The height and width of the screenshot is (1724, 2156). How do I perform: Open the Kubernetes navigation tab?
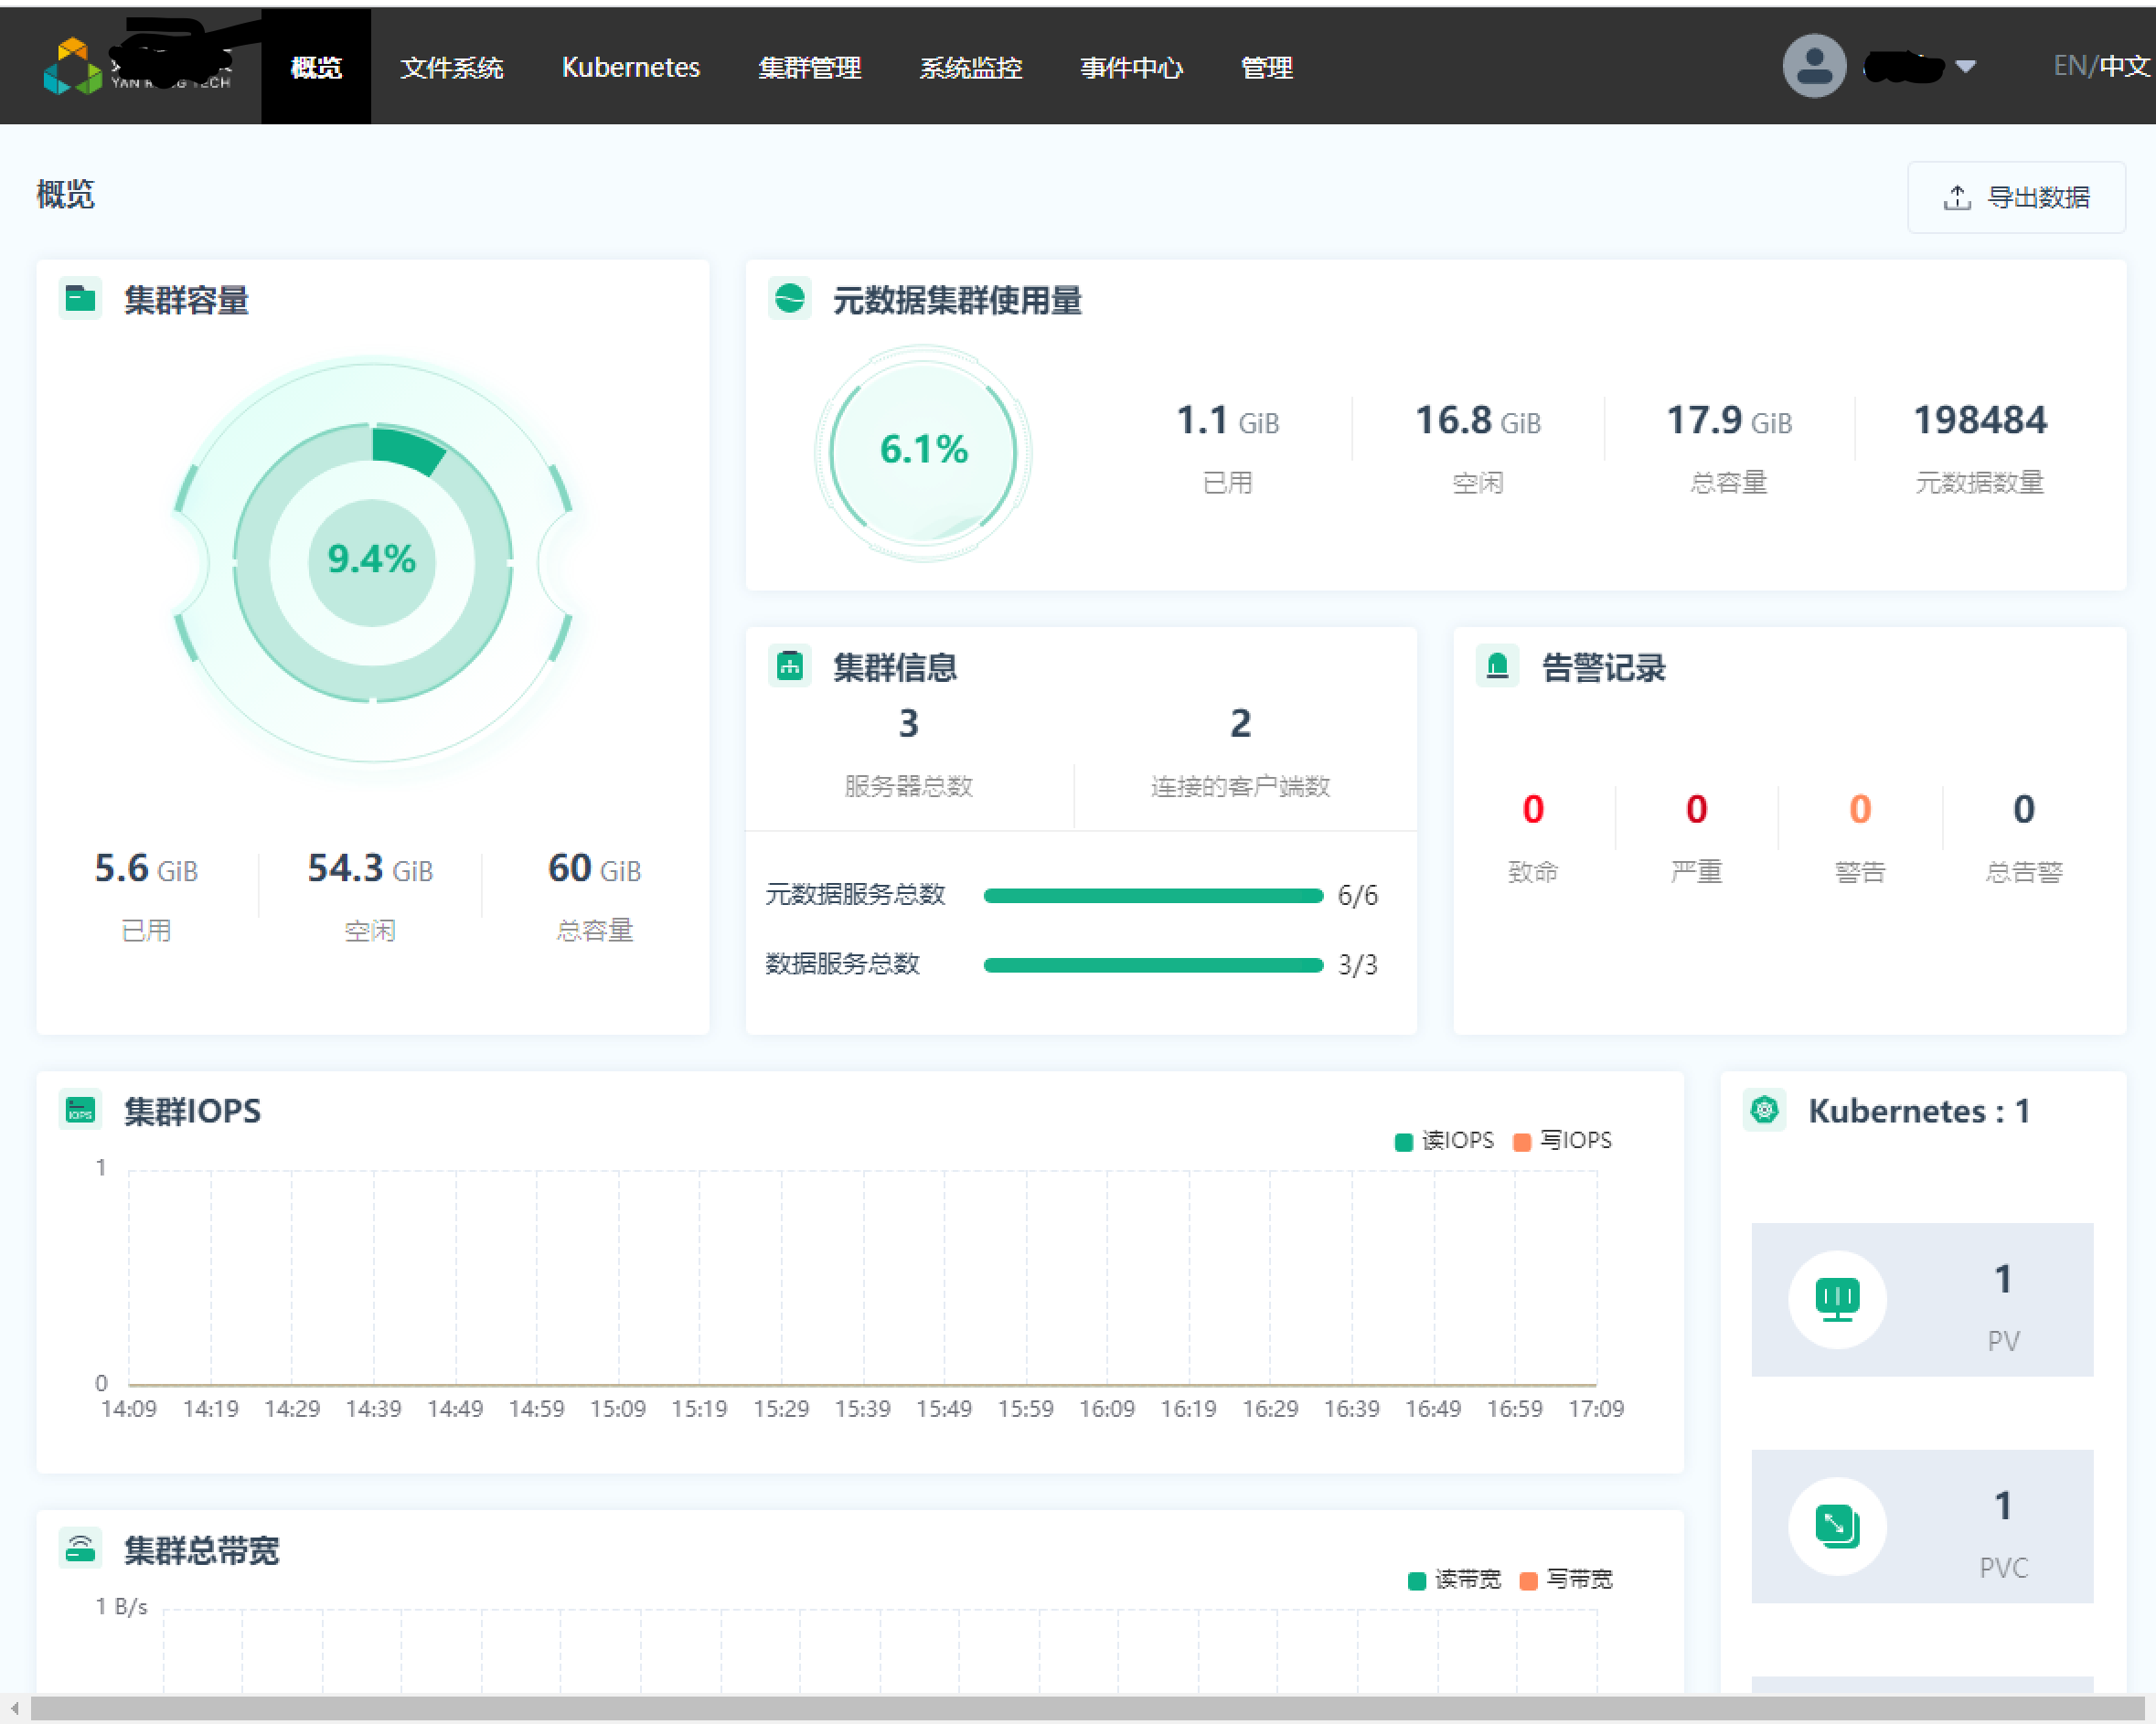(x=631, y=67)
